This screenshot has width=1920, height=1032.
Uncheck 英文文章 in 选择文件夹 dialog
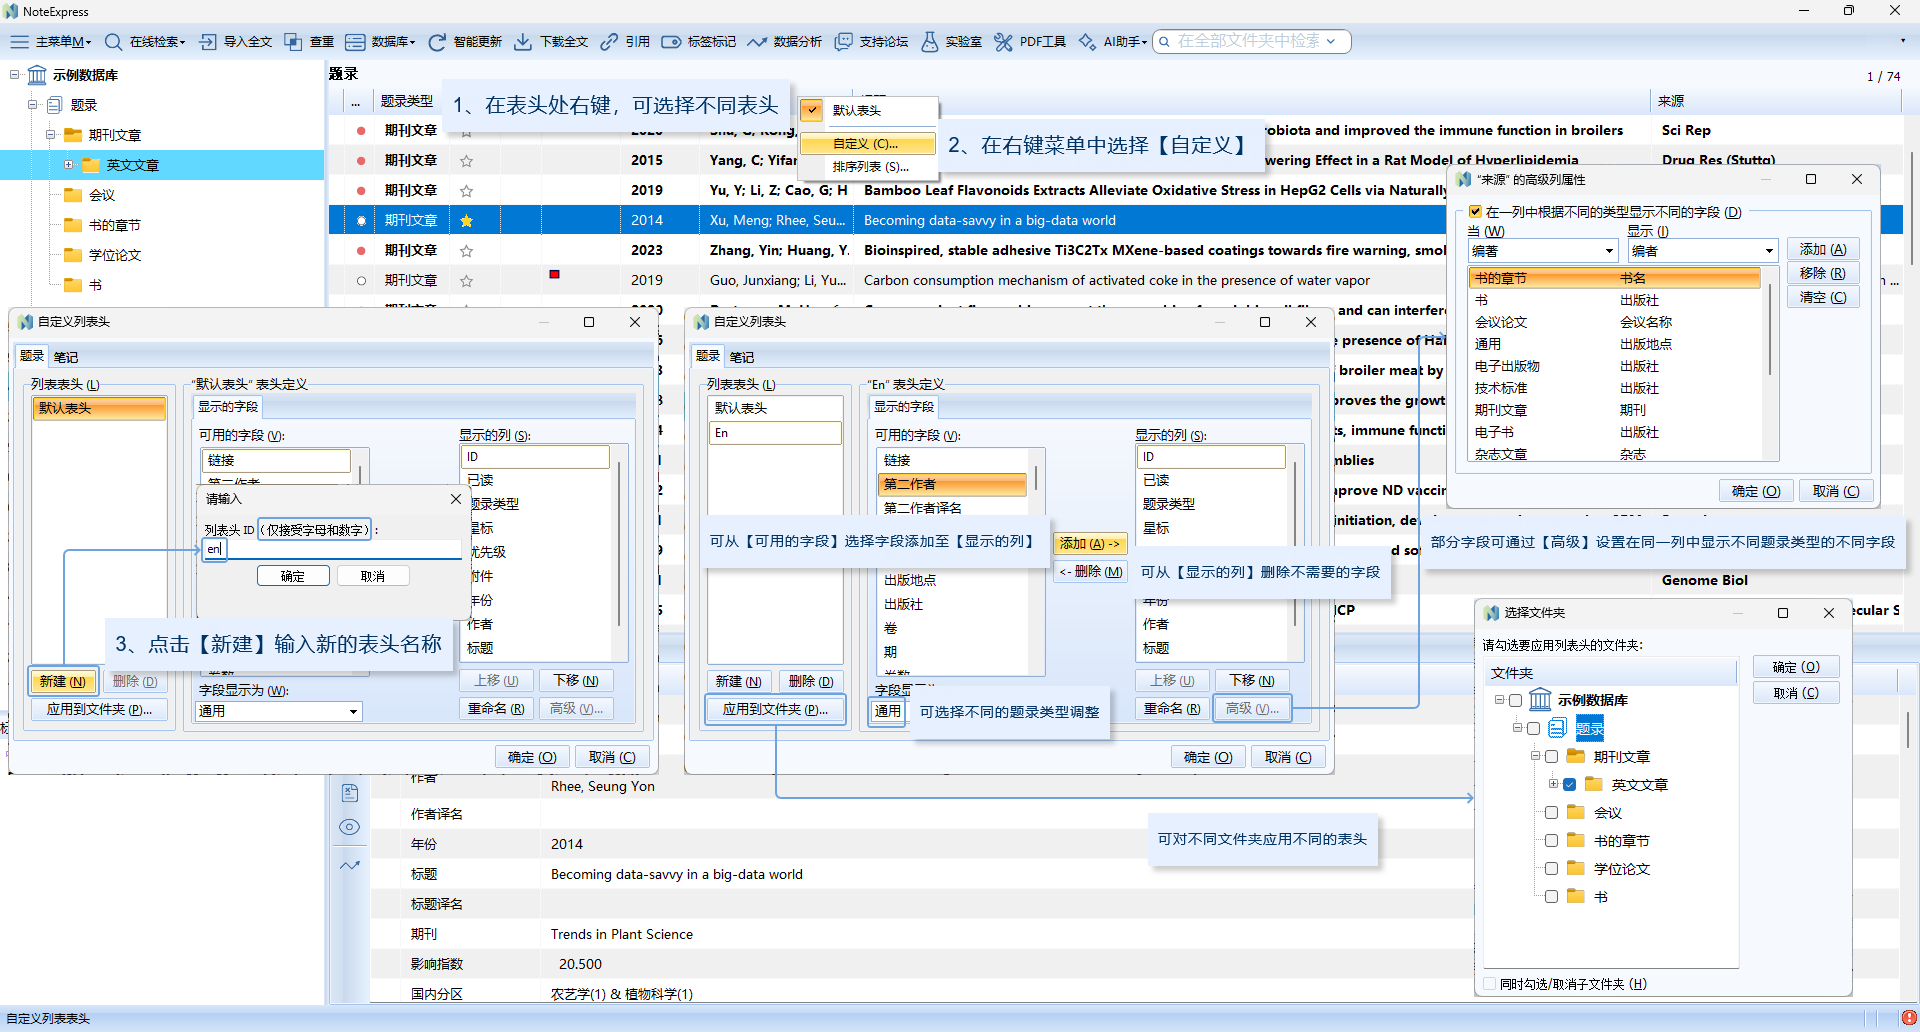tap(1570, 784)
